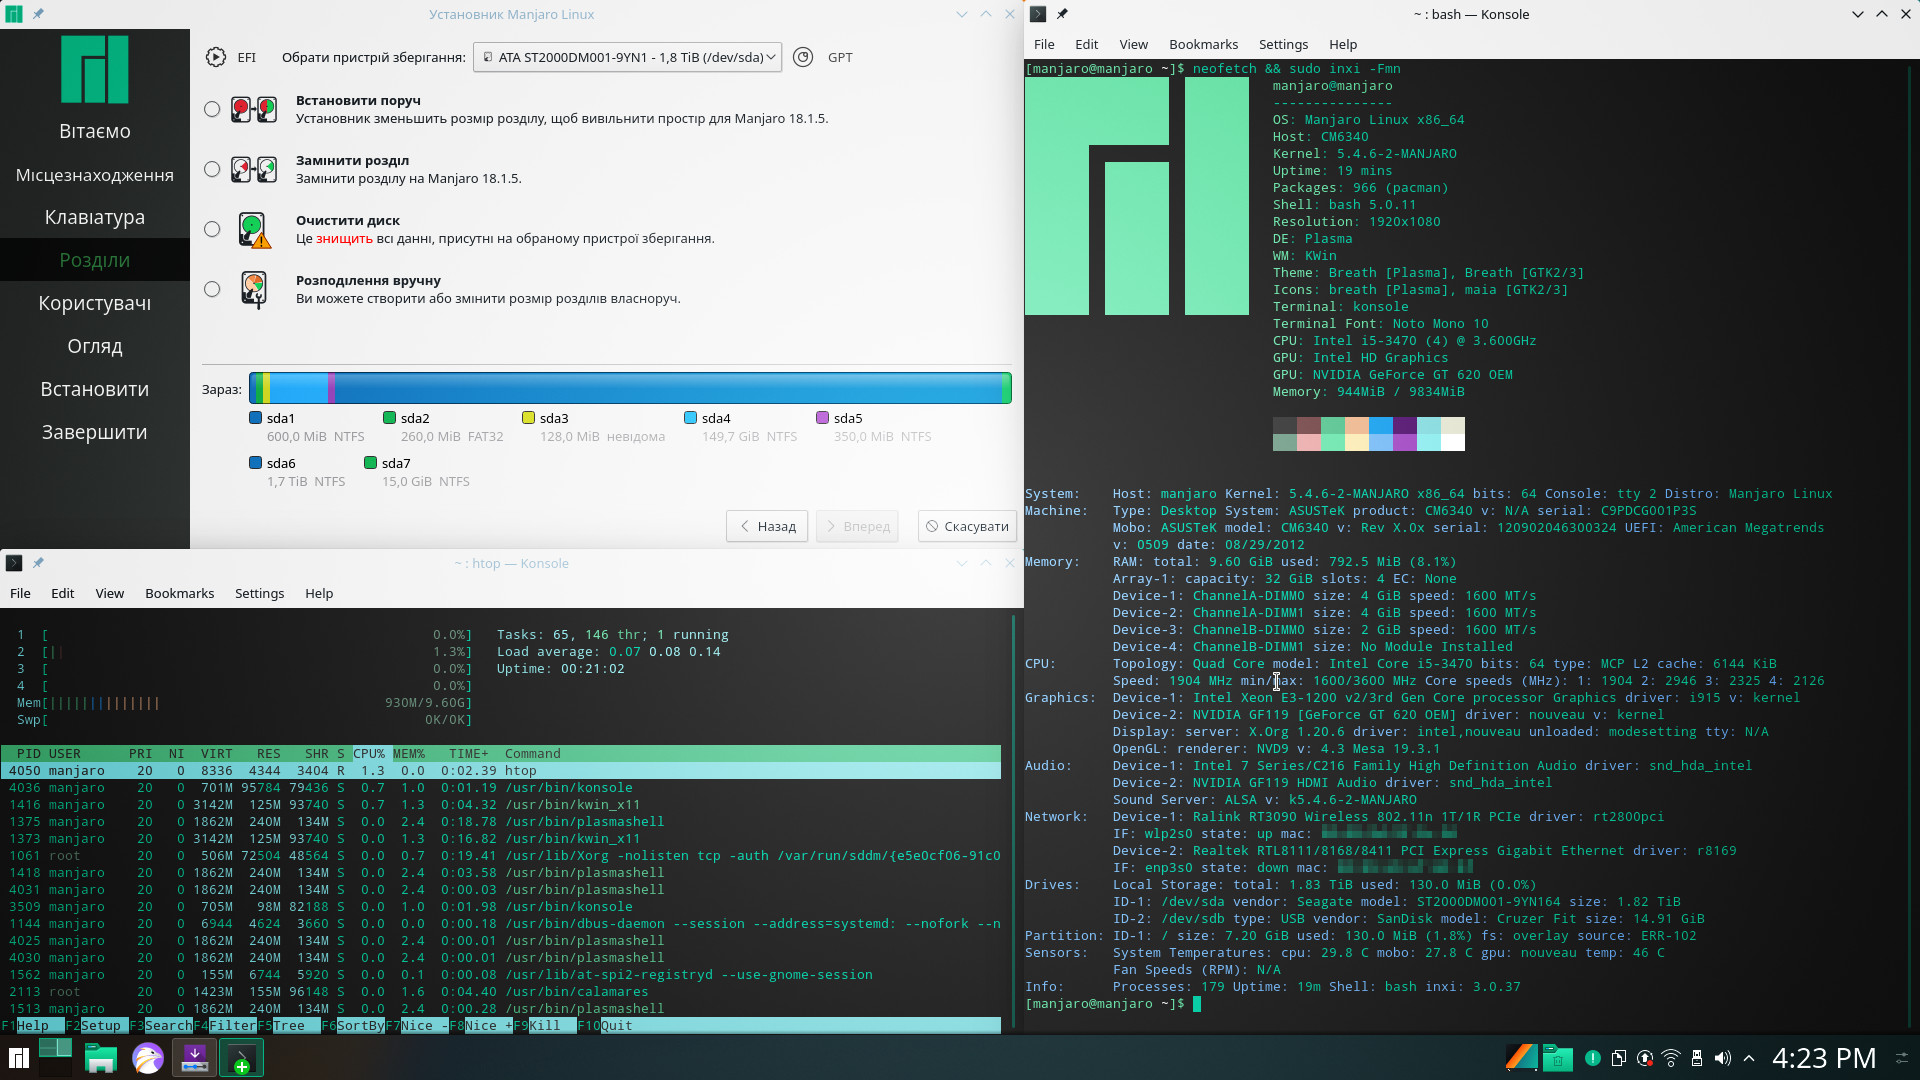This screenshot has height=1080, width=1920.
Task: Click the Erase disk warning icon
Action: pos(254,230)
